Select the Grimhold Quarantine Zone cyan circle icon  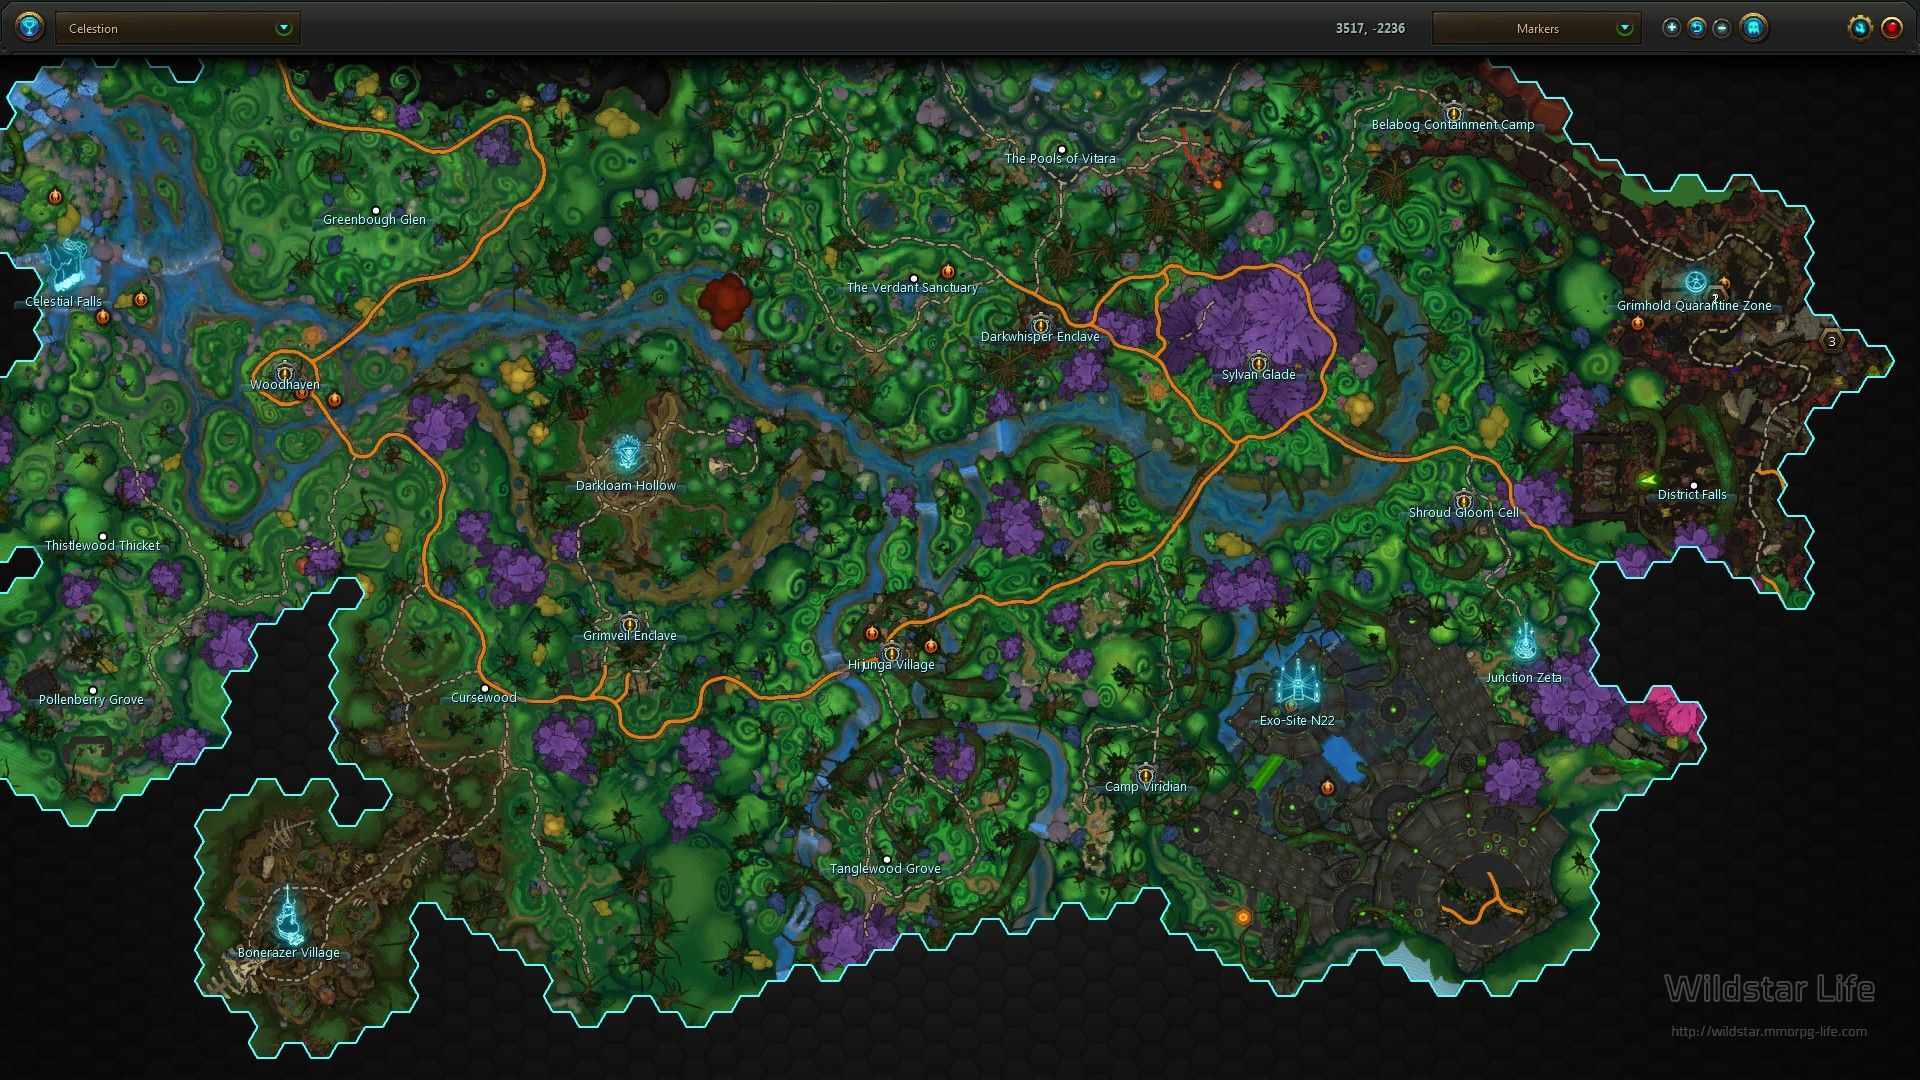click(x=1695, y=281)
